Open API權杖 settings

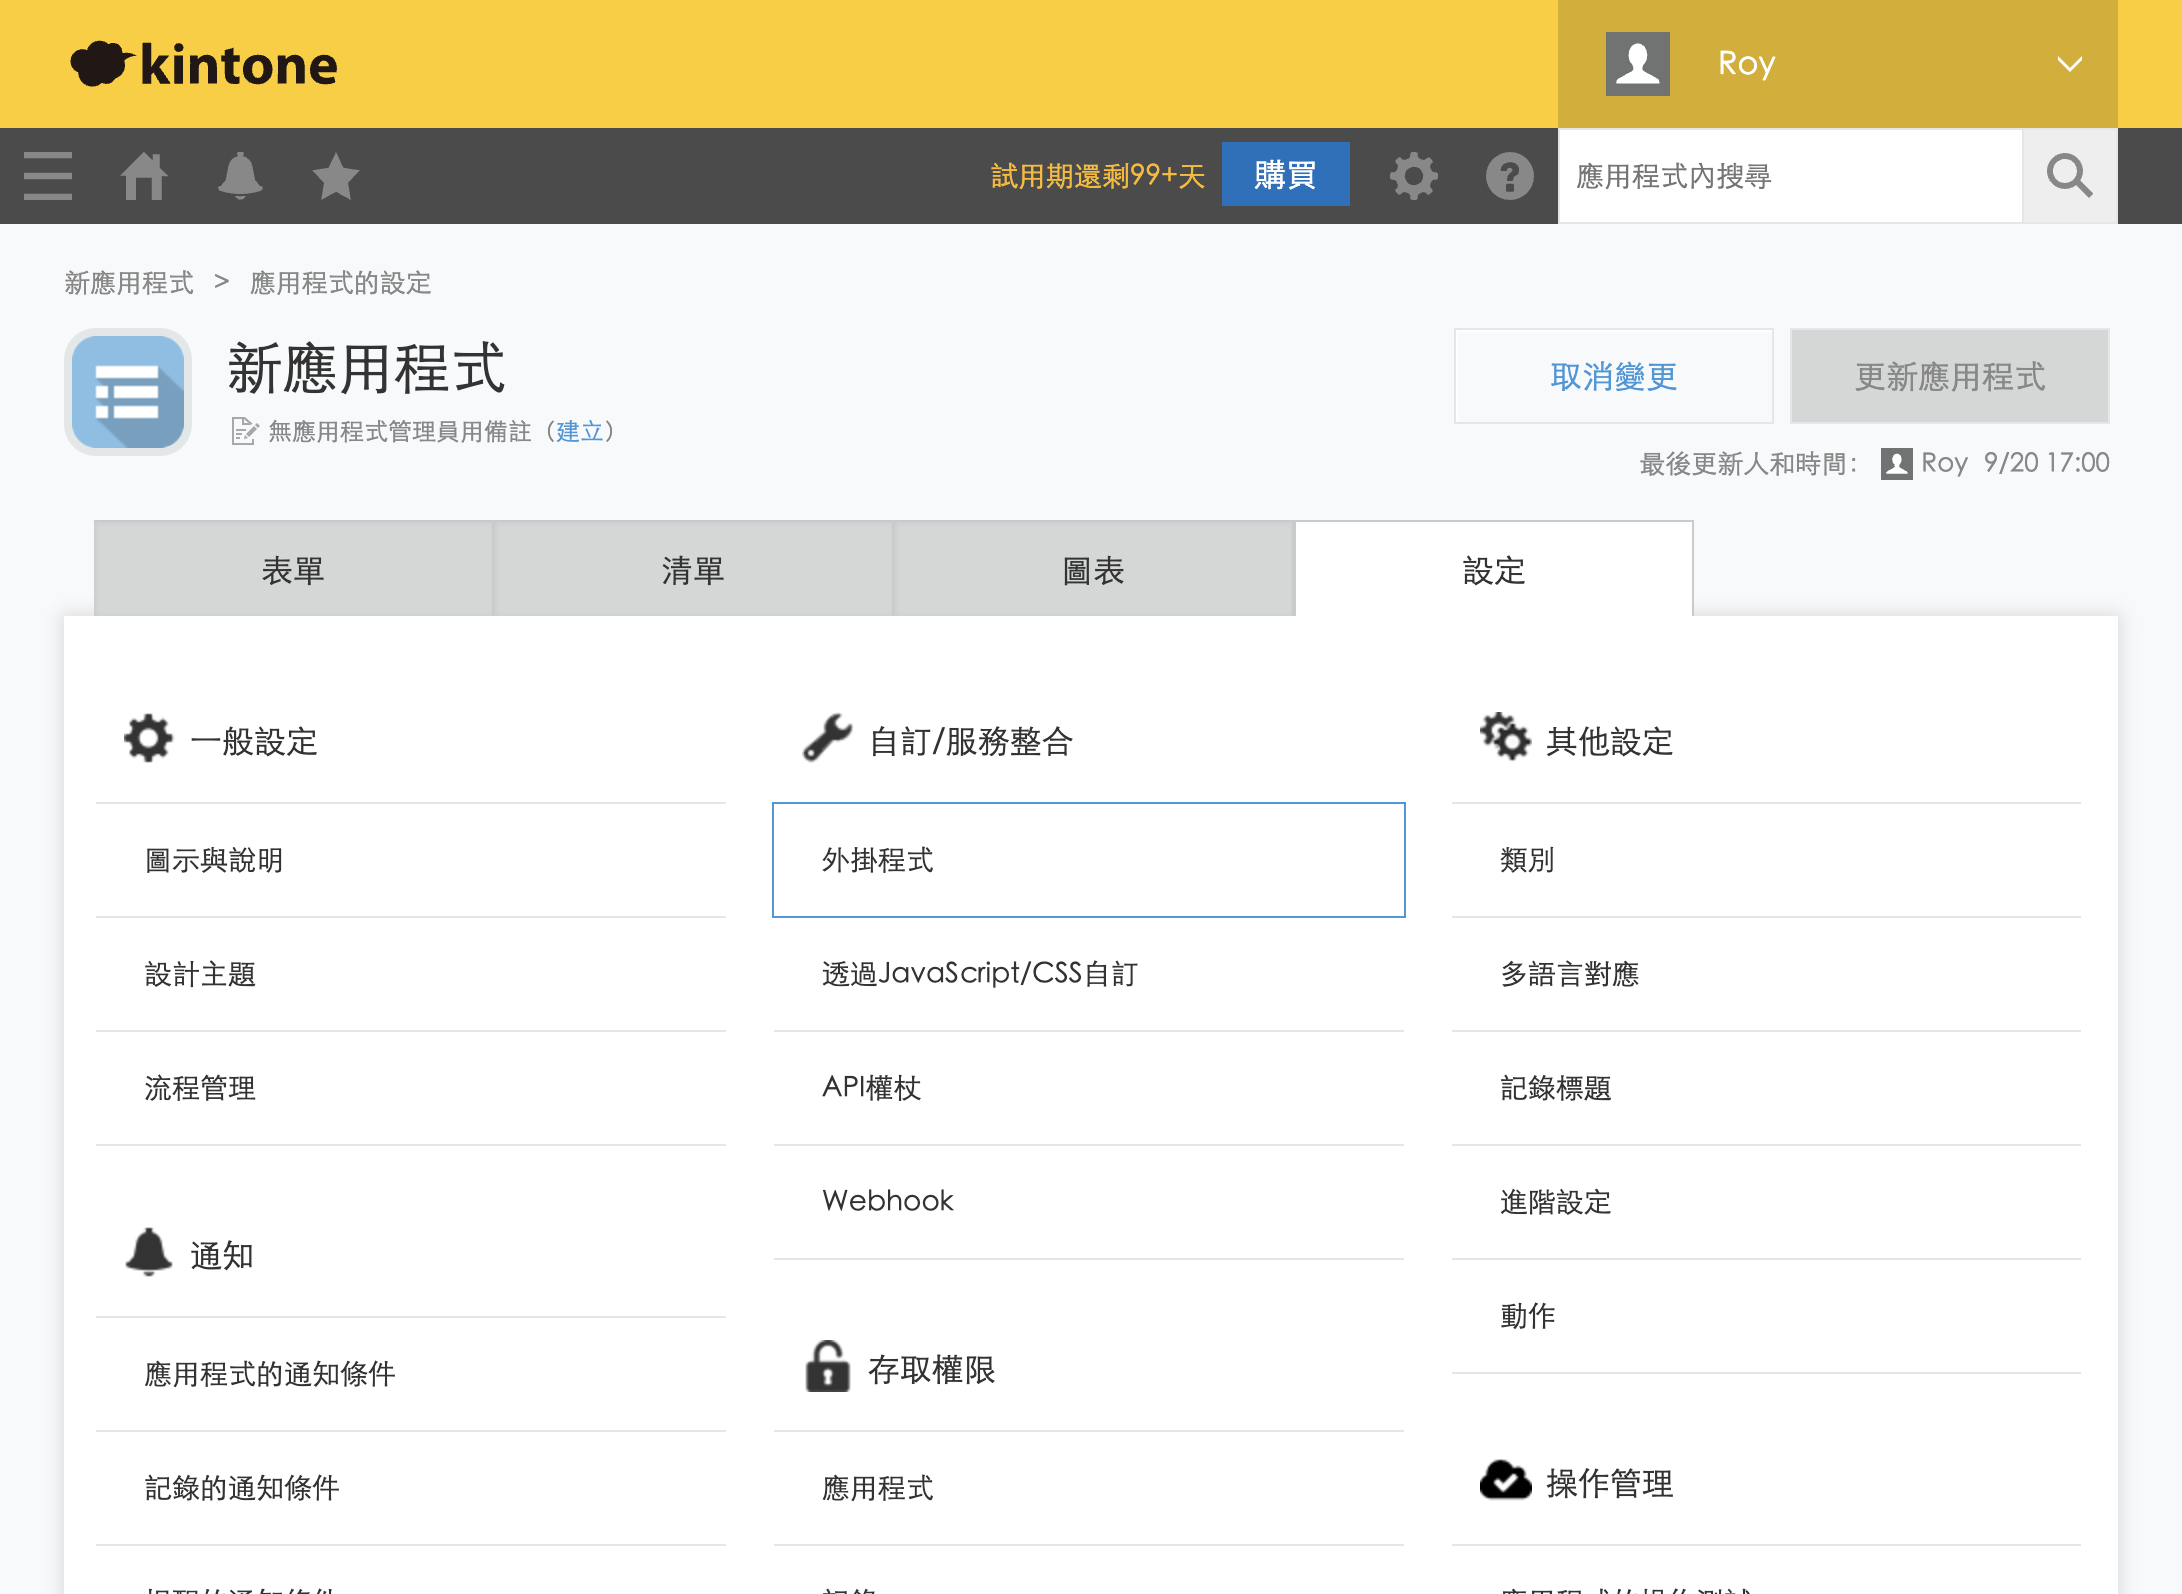click(x=1089, y=1088)
